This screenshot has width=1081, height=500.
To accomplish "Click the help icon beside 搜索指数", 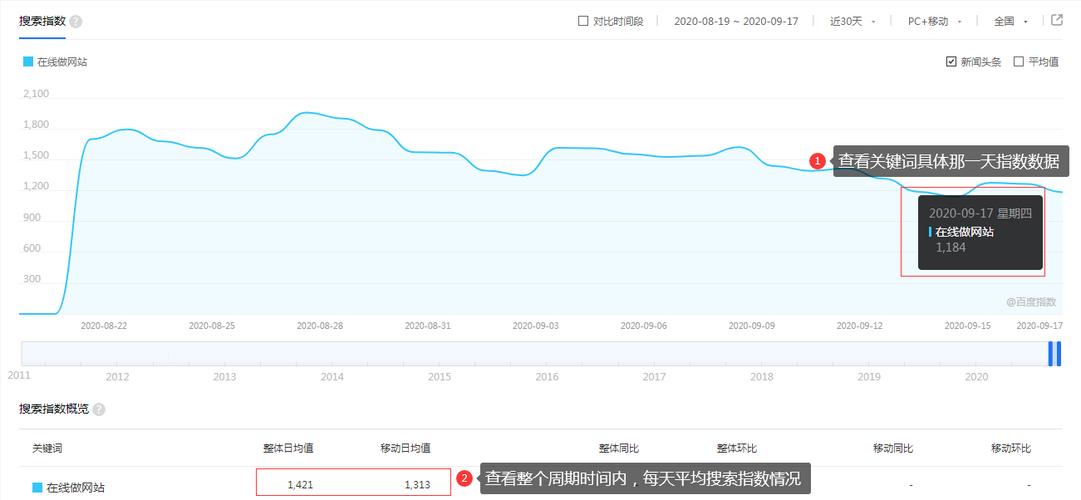I will point(76,21).
